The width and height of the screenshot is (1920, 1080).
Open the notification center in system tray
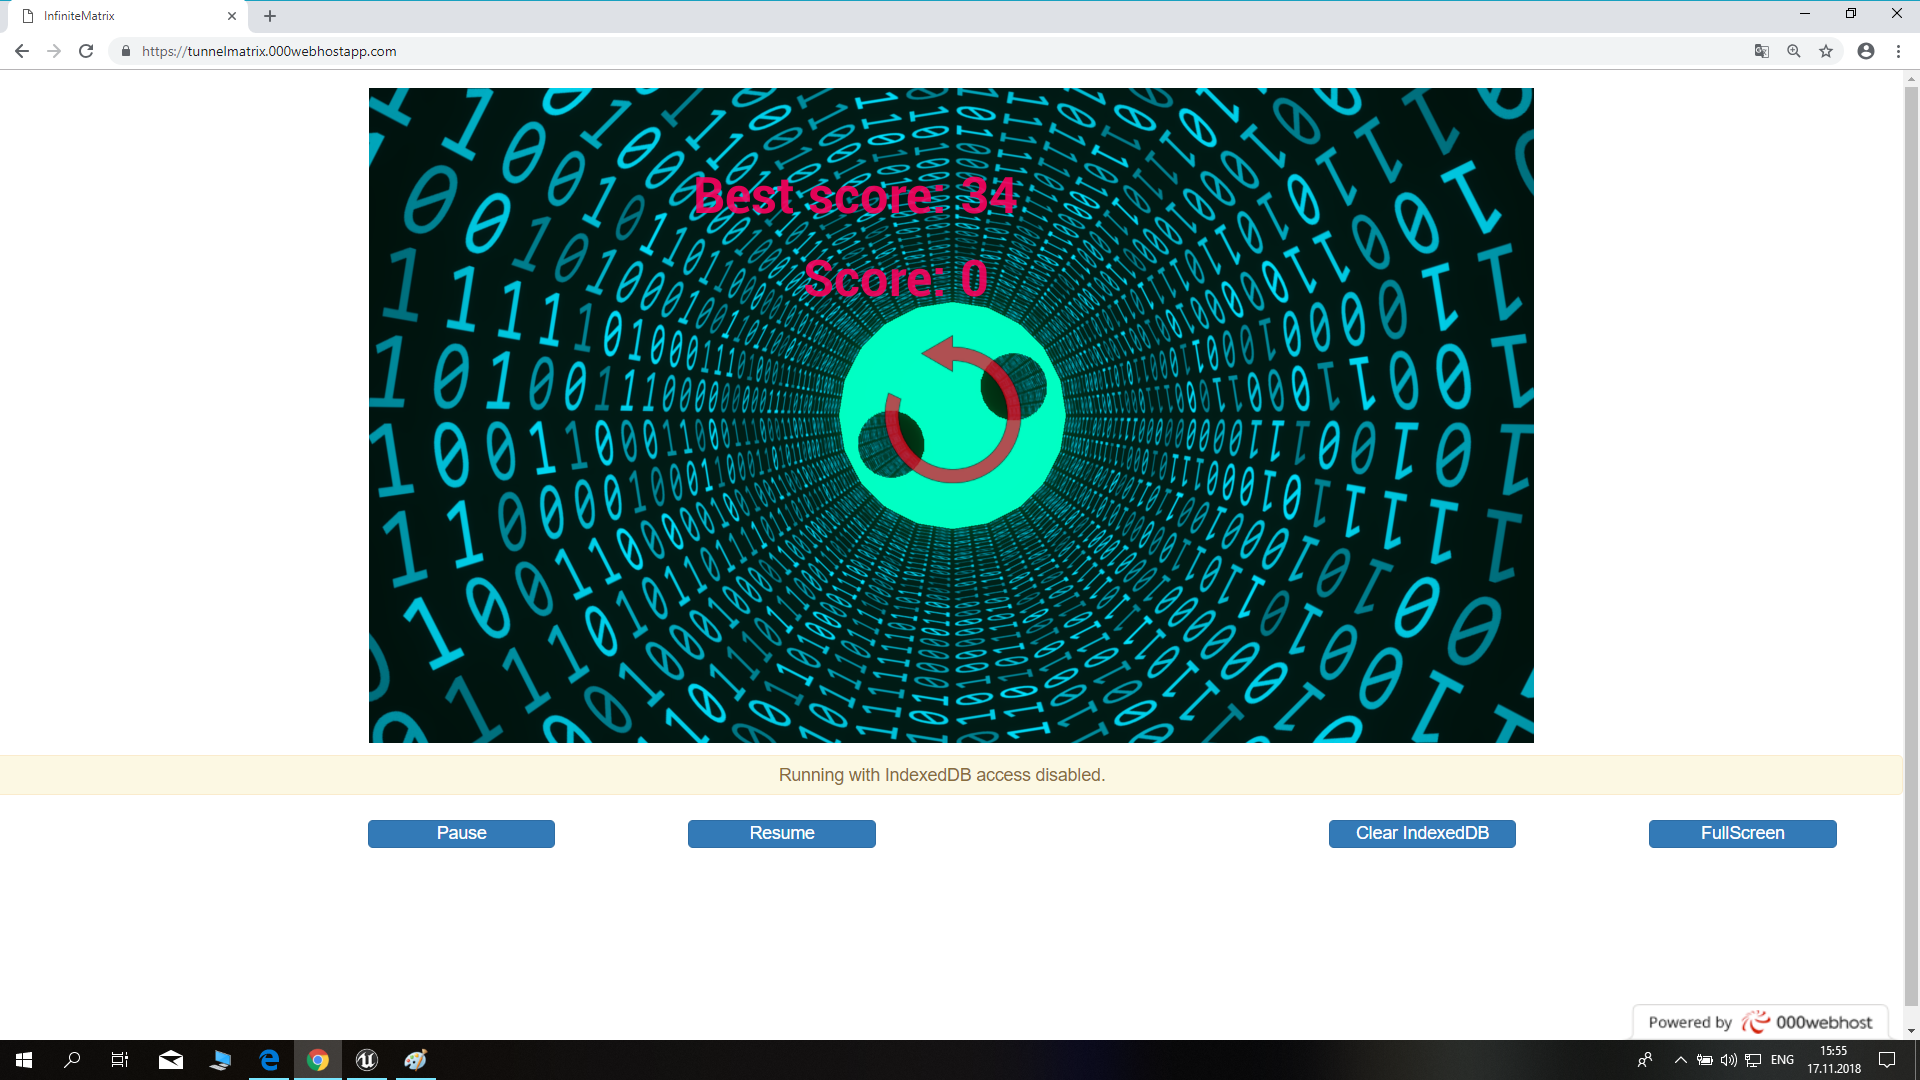(x=1888, y=1060)
